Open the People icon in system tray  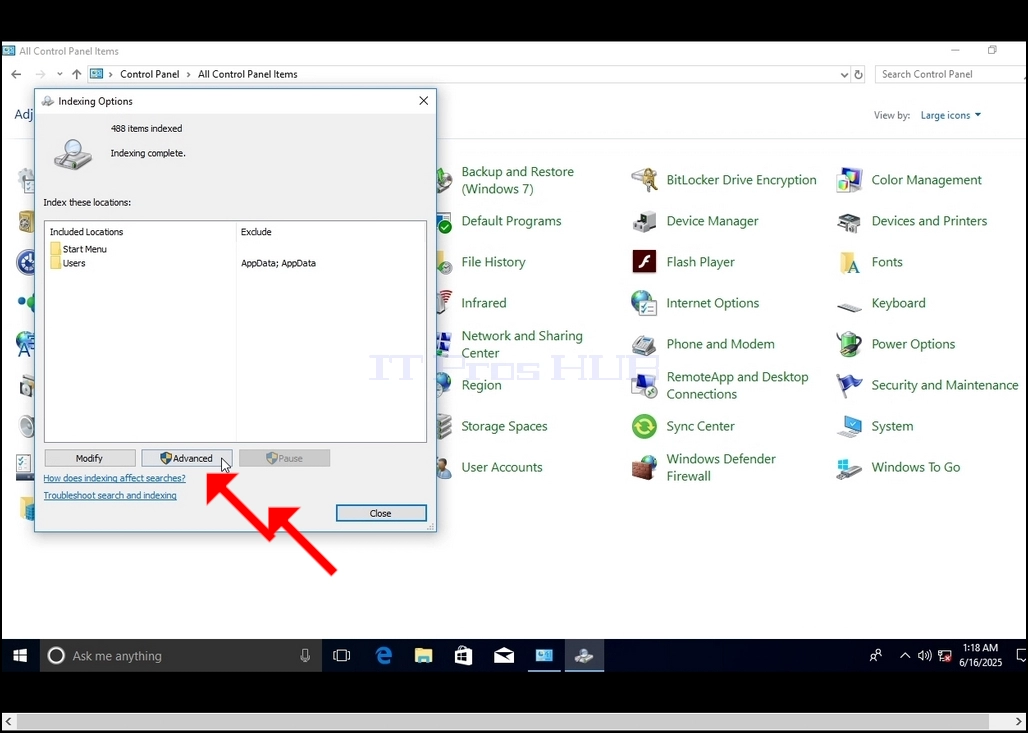[x=875, y=656]
